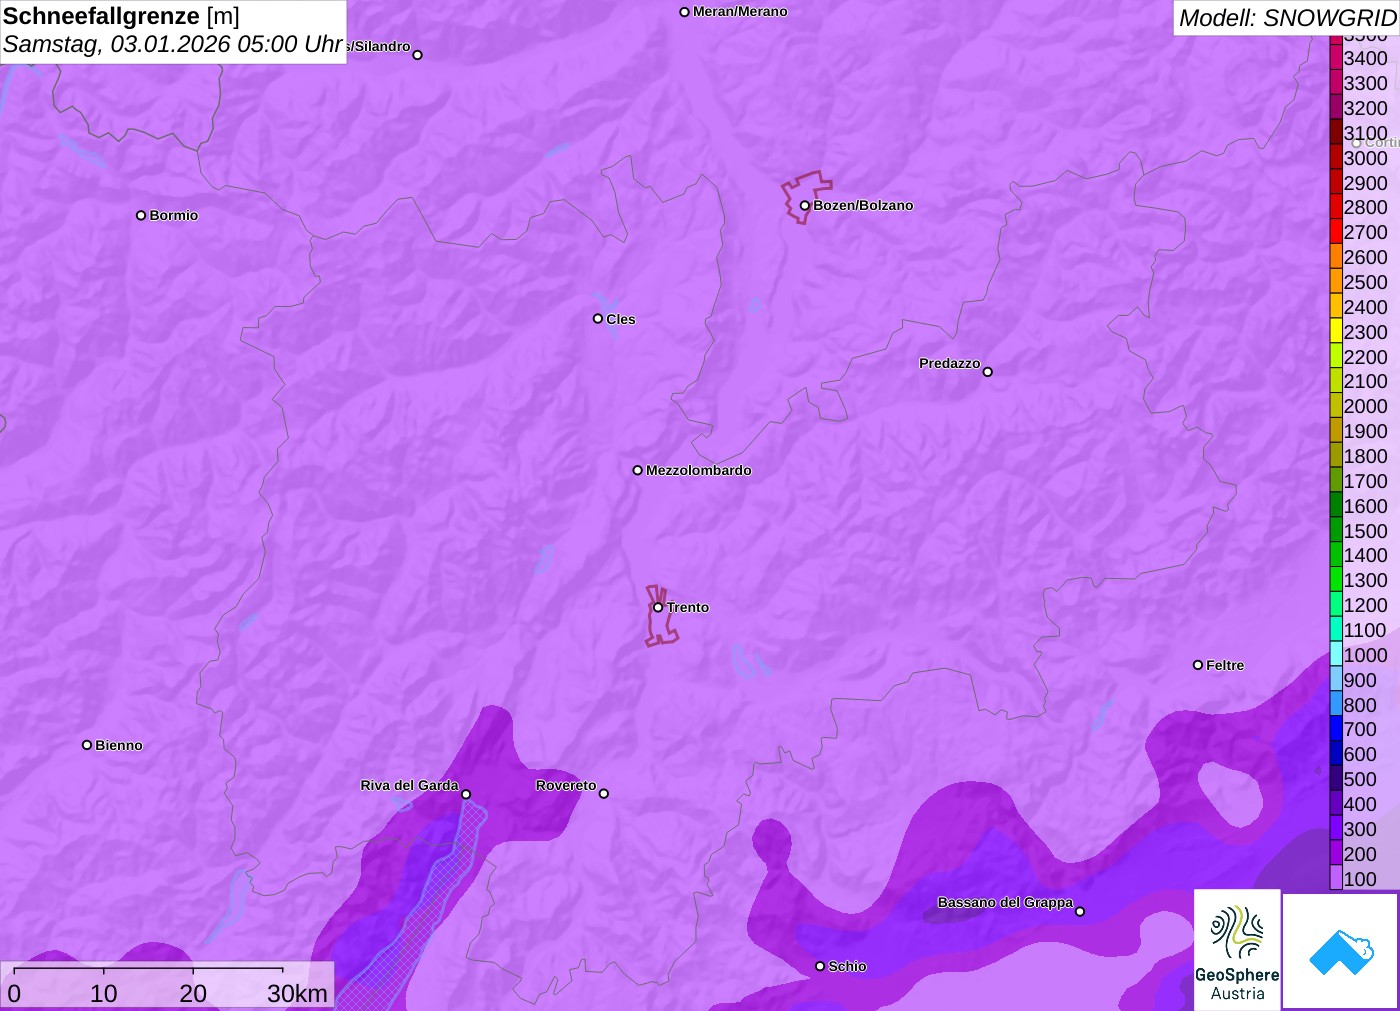
Task: Click the 2000 legend value
Action: (x=1365, y=406)
